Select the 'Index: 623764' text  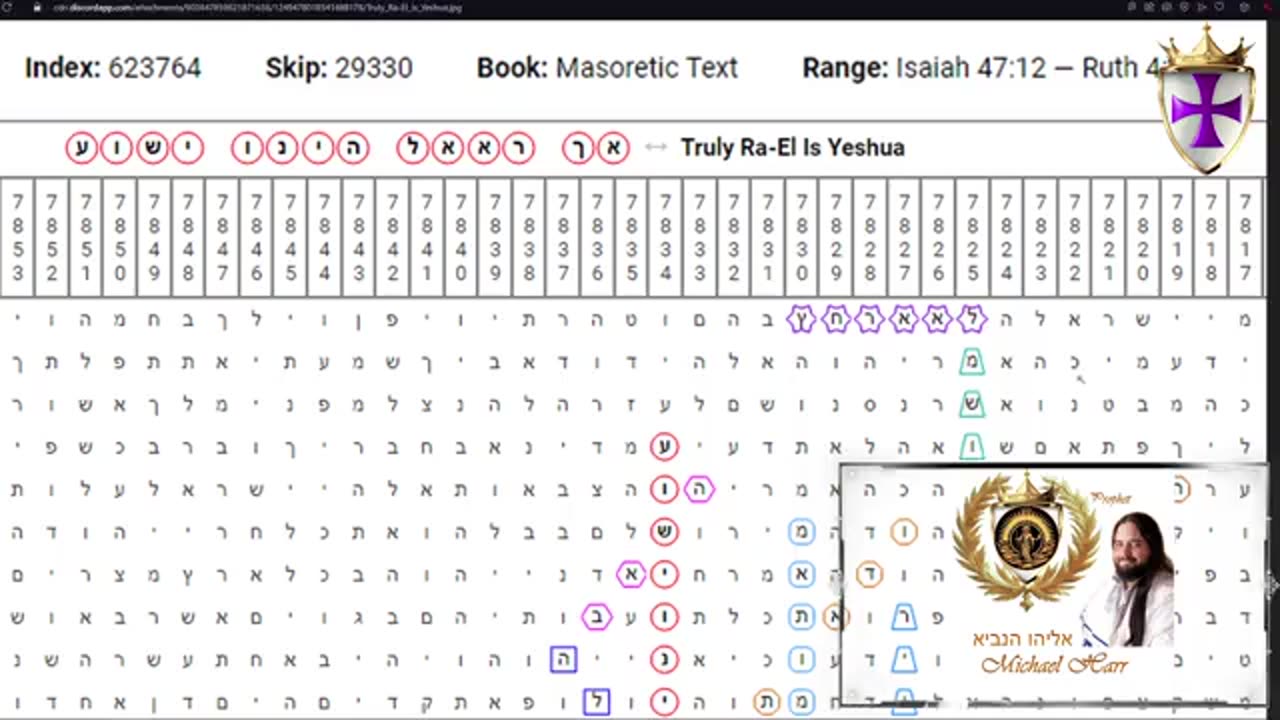point(113,68)
